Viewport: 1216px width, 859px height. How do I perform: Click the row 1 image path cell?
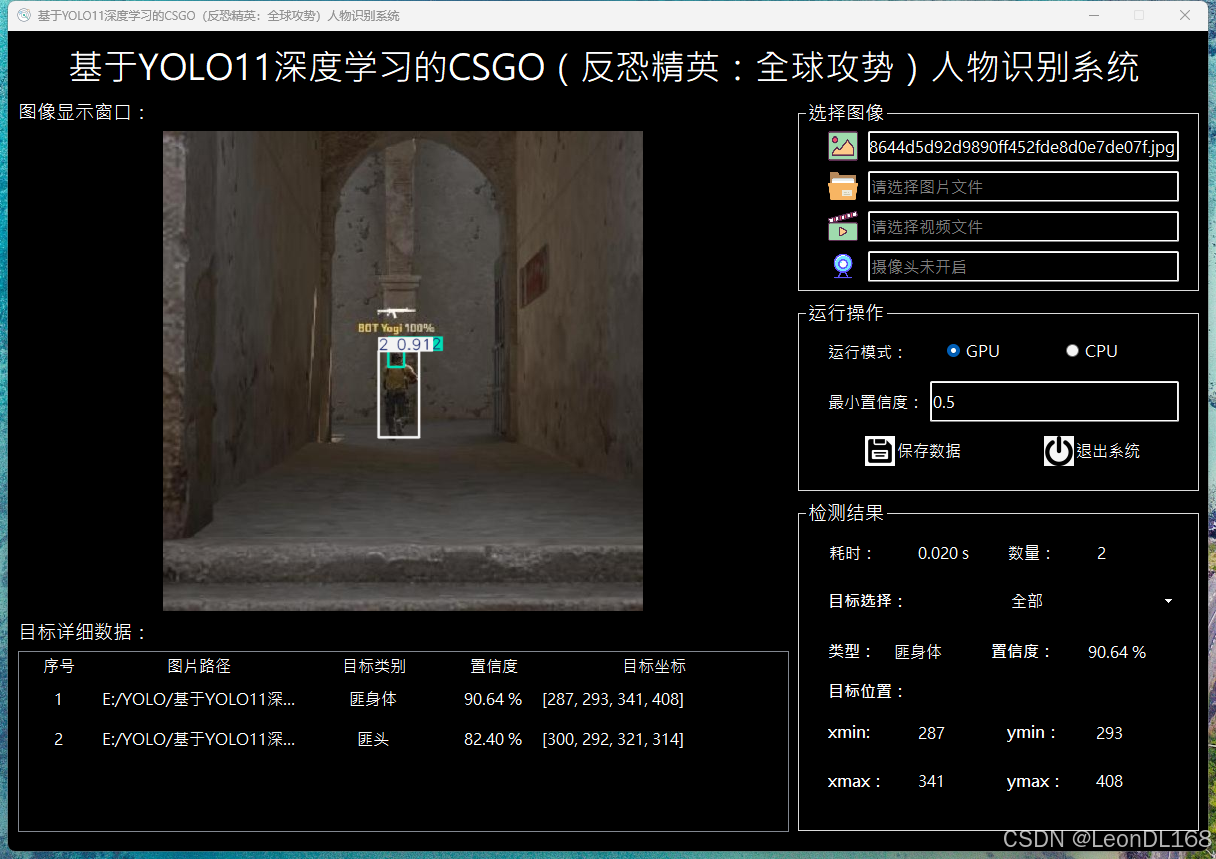point(199,699)
